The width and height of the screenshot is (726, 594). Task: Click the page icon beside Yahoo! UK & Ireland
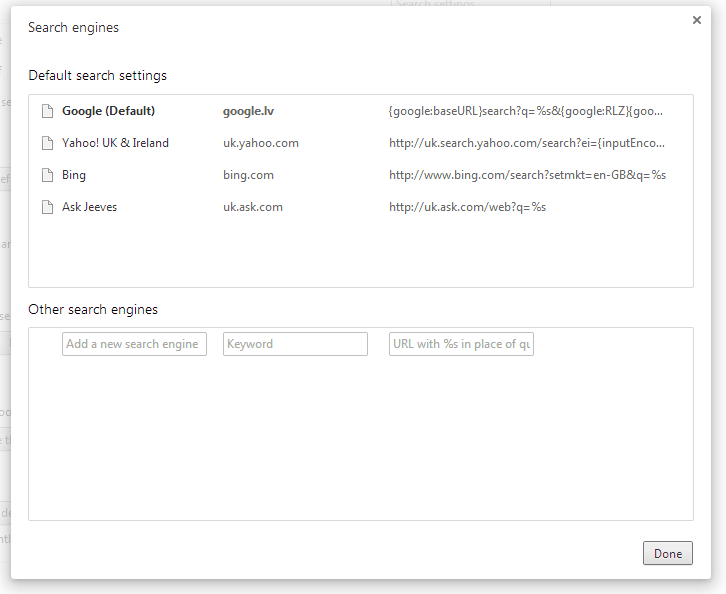tap(47, 143)
